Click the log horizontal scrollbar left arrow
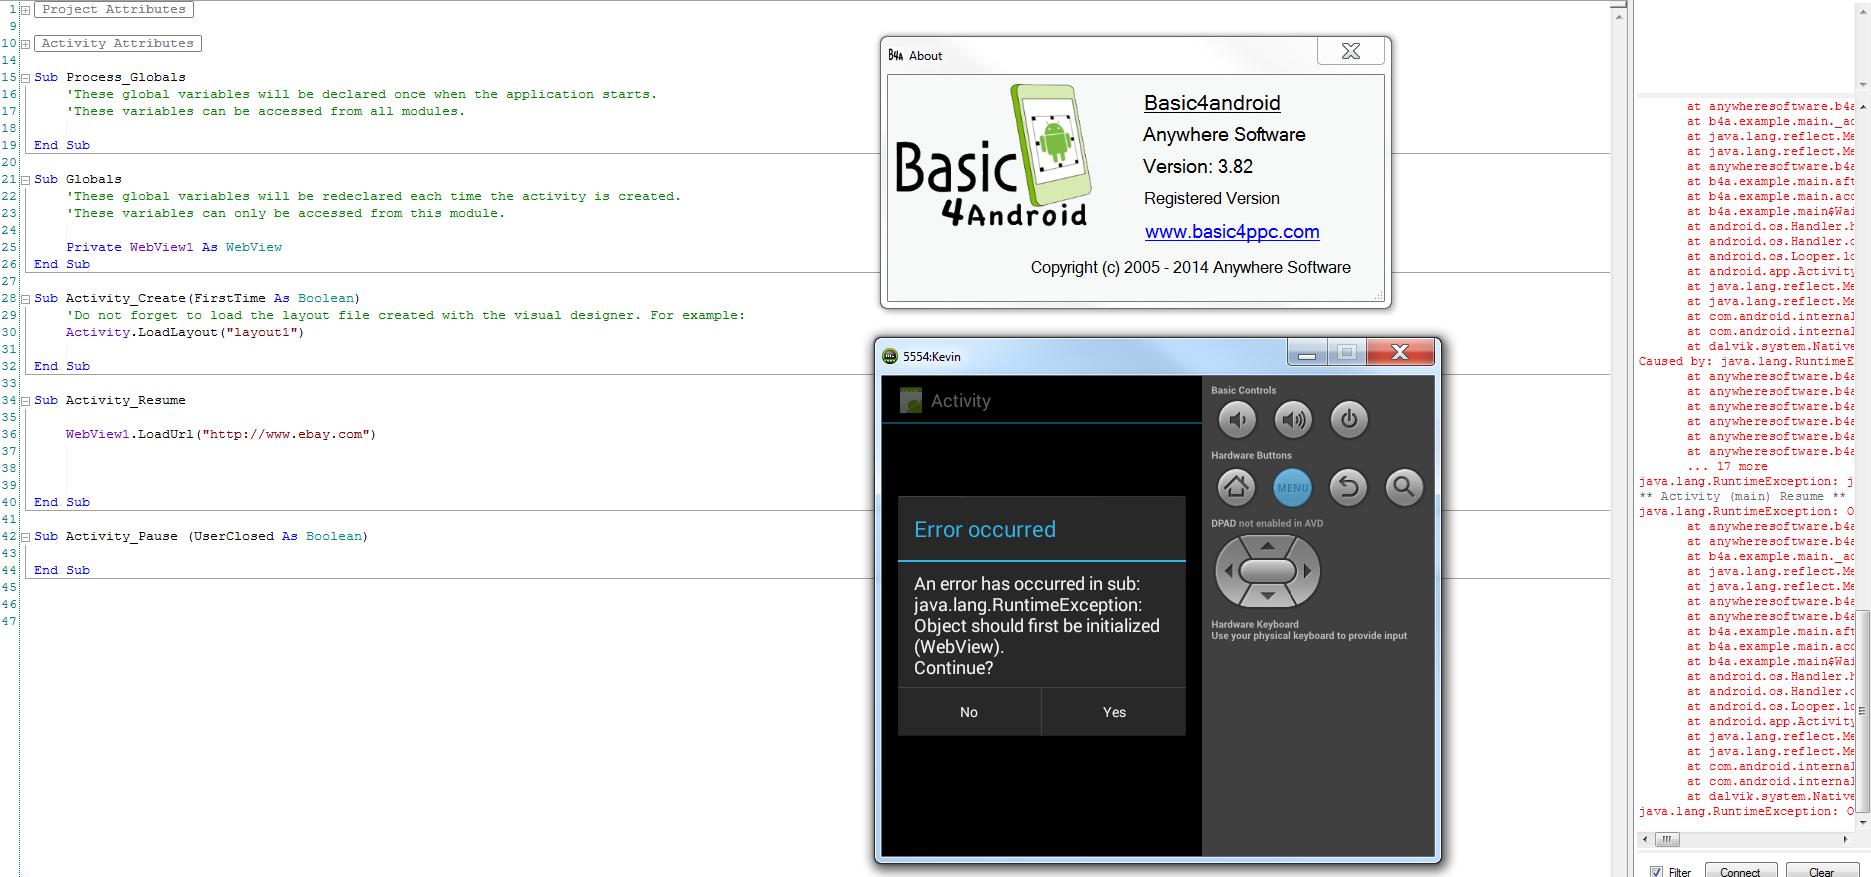1871x877 pixels. (x=1645, y=839)
